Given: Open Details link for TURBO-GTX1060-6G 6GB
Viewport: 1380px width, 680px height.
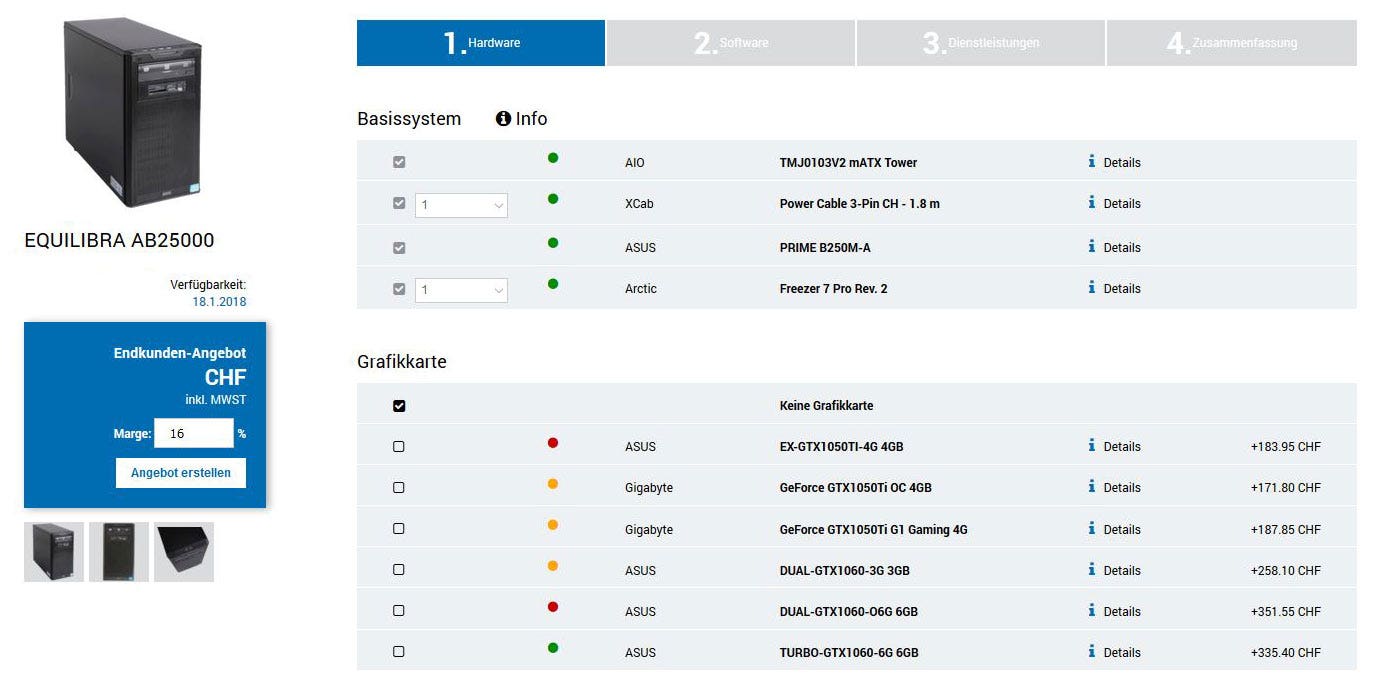Looking at the screenshot, I should (1122, 652).
